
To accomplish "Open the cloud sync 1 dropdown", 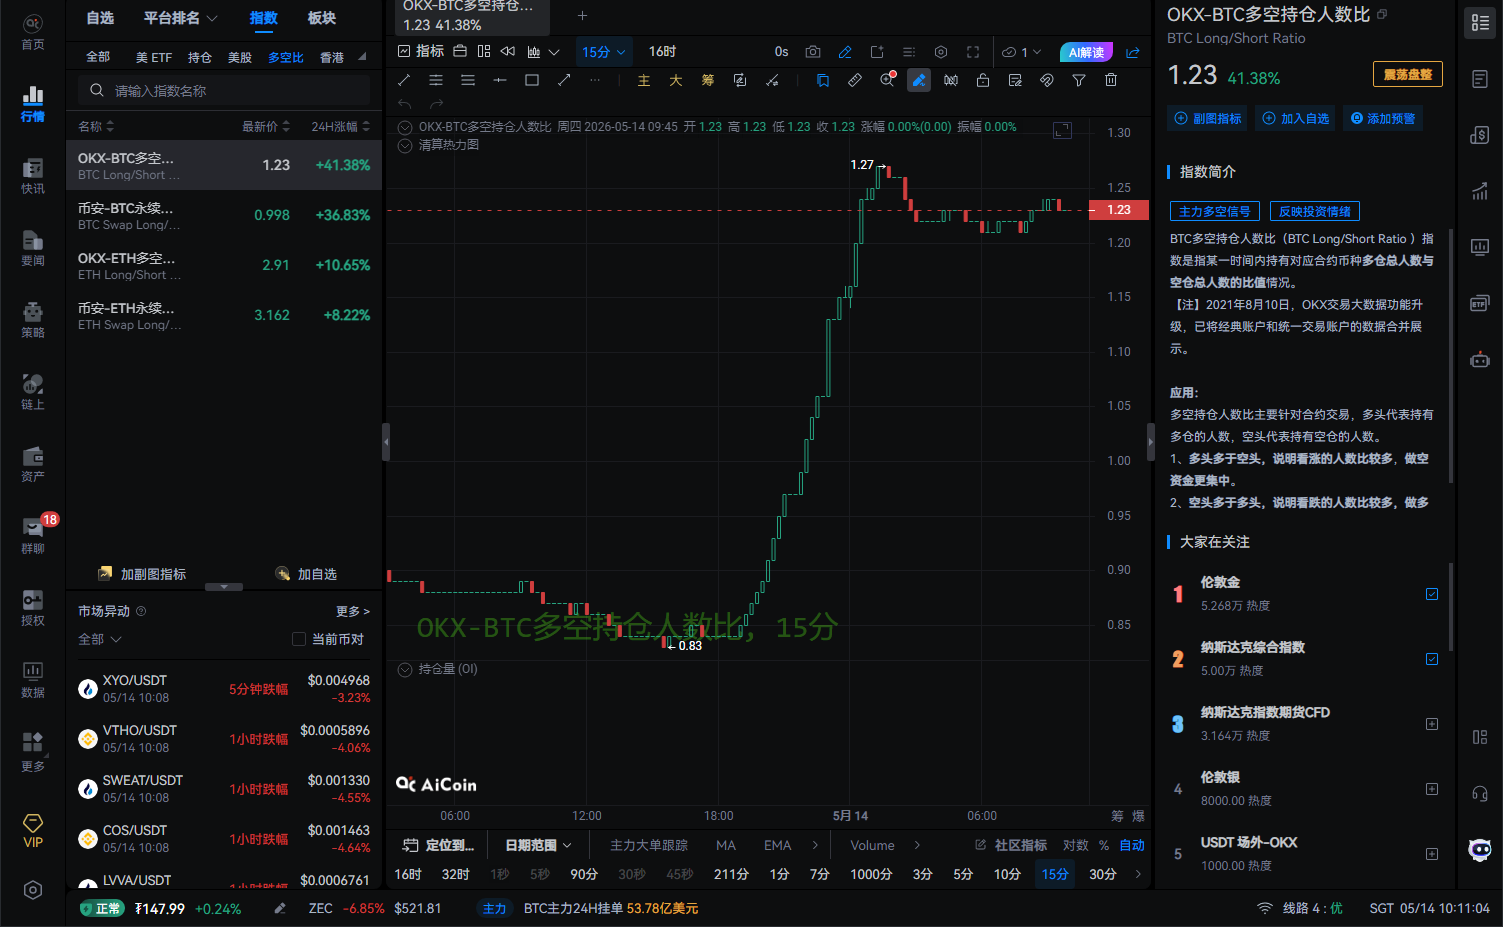I will [x=1021, y=52].
